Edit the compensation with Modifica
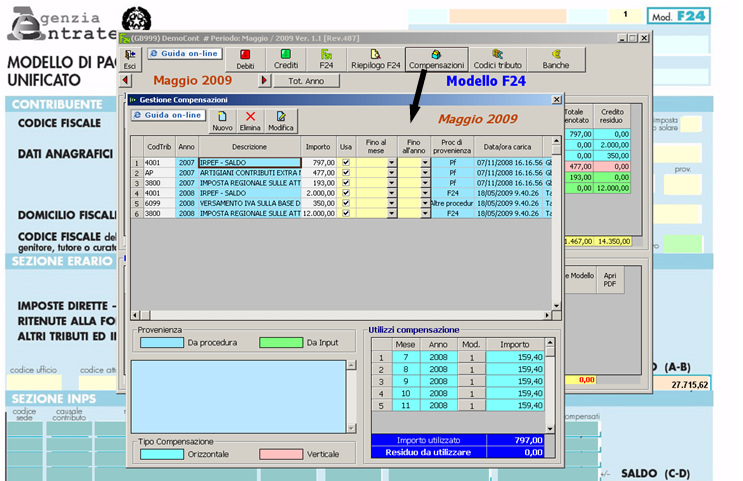 coord(281,121)
